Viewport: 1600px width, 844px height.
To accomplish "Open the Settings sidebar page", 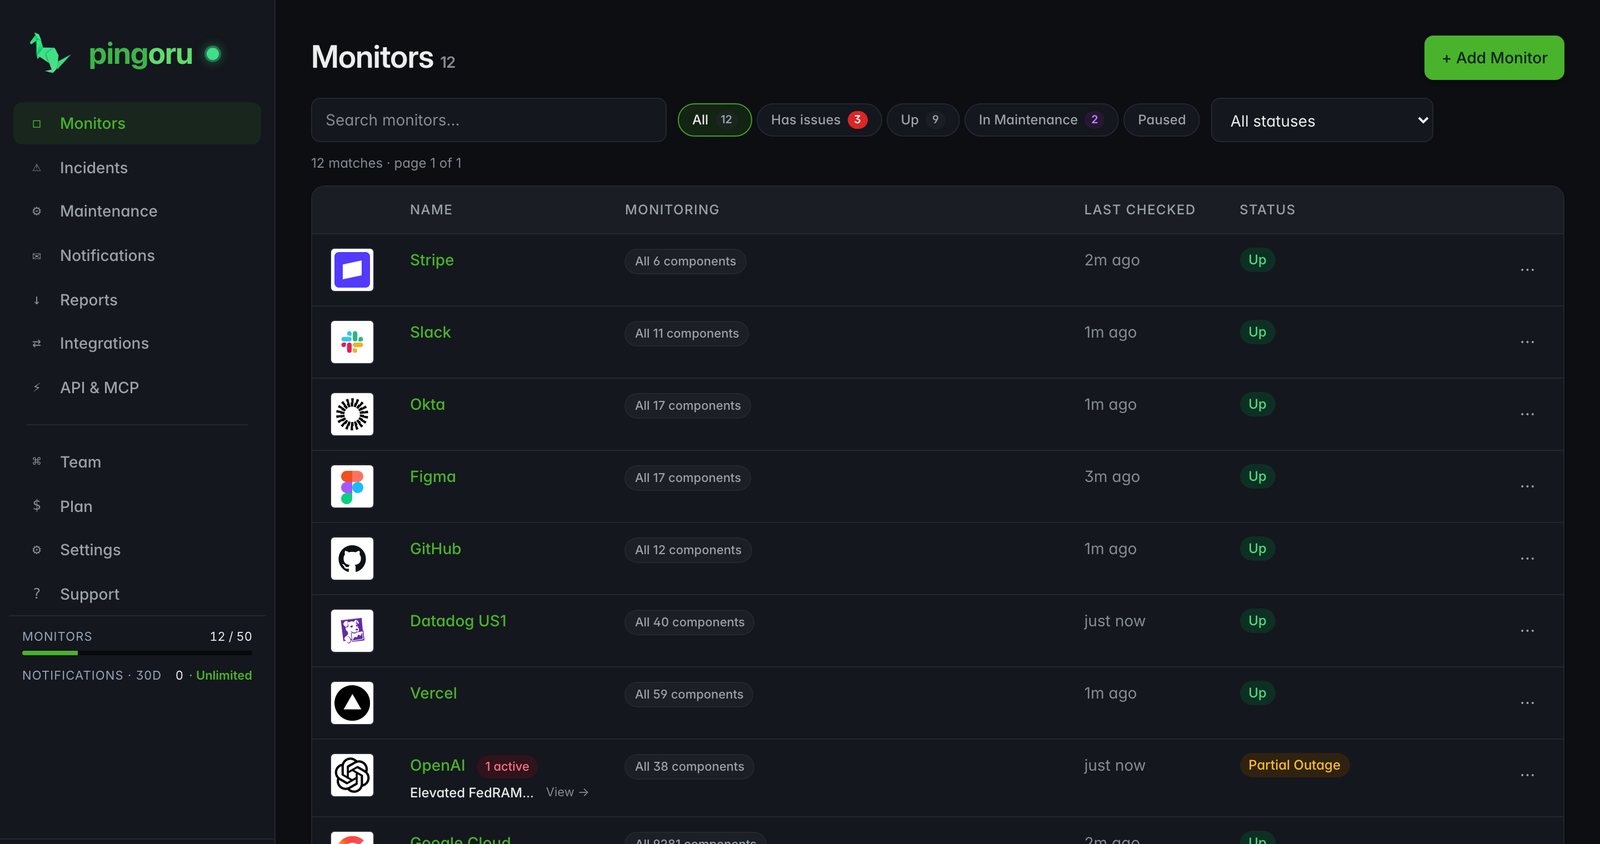I will (x=137, y=550).
